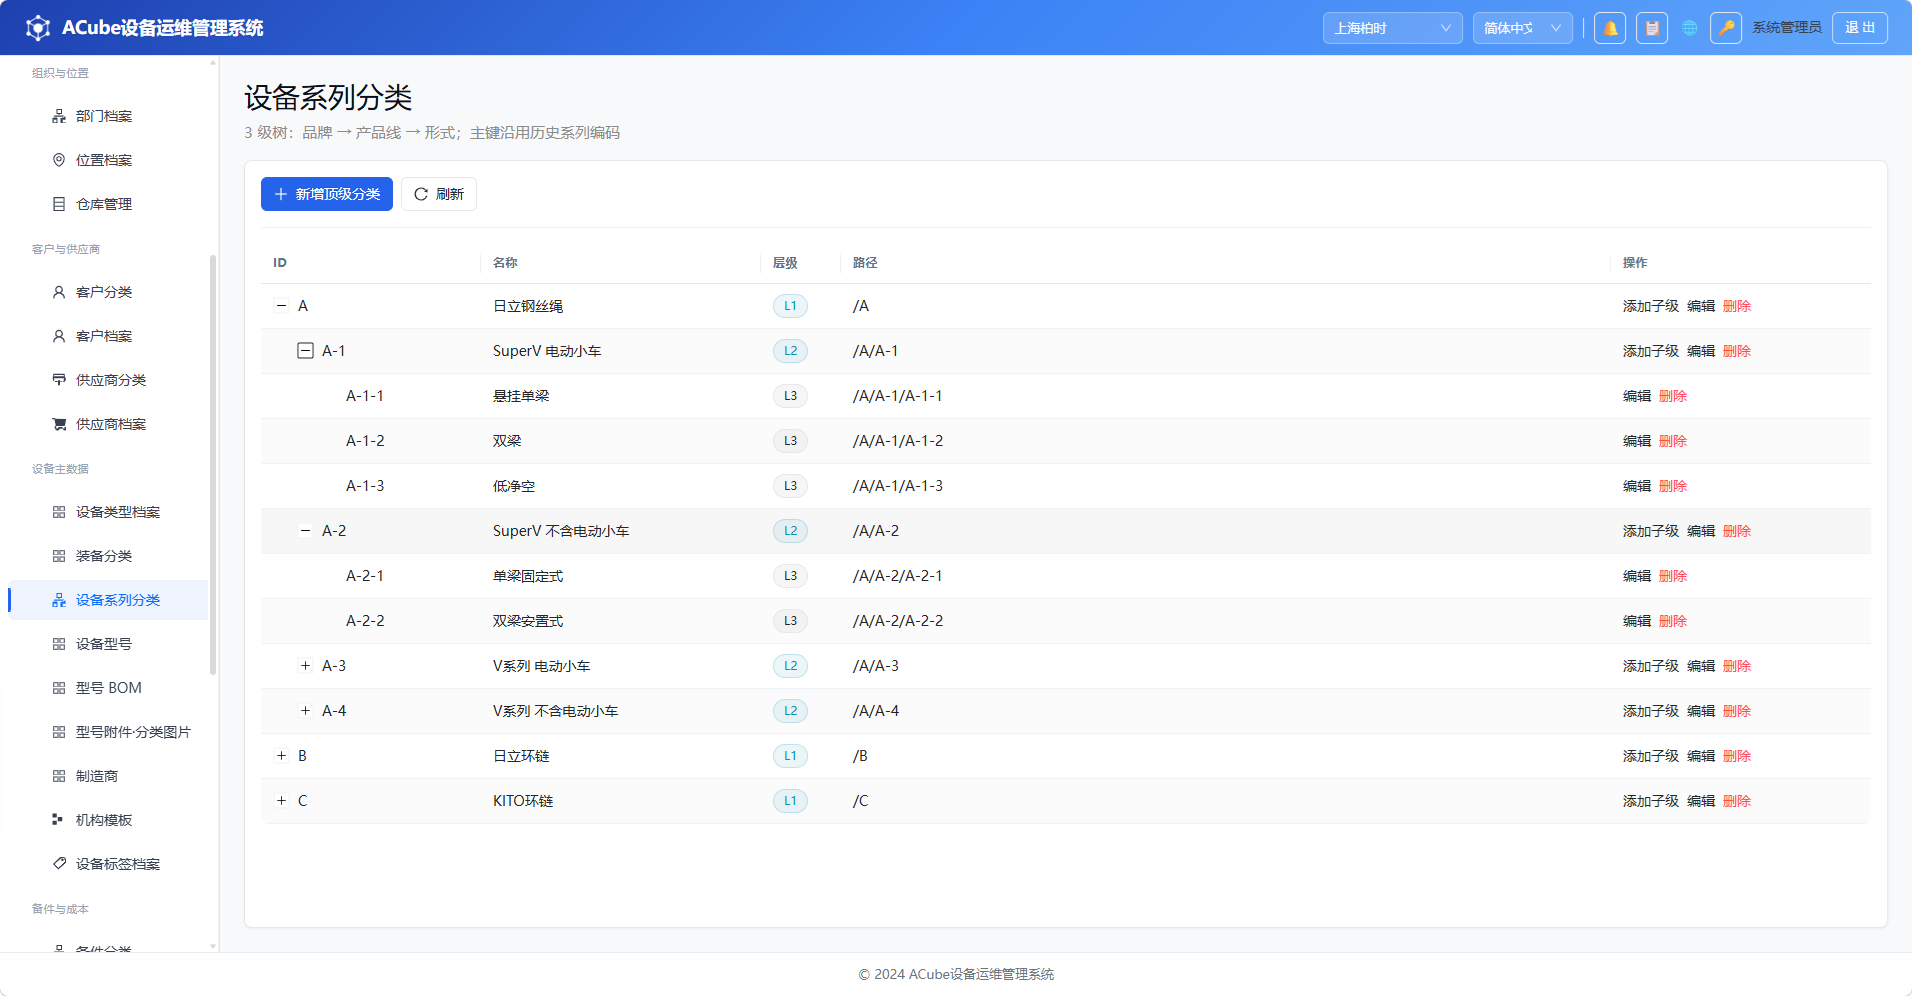Collapse the A-1 SuperV 电动小车 row
Image resolution: width=1912 pixels, height=996 pixels.
coord(305,351)
